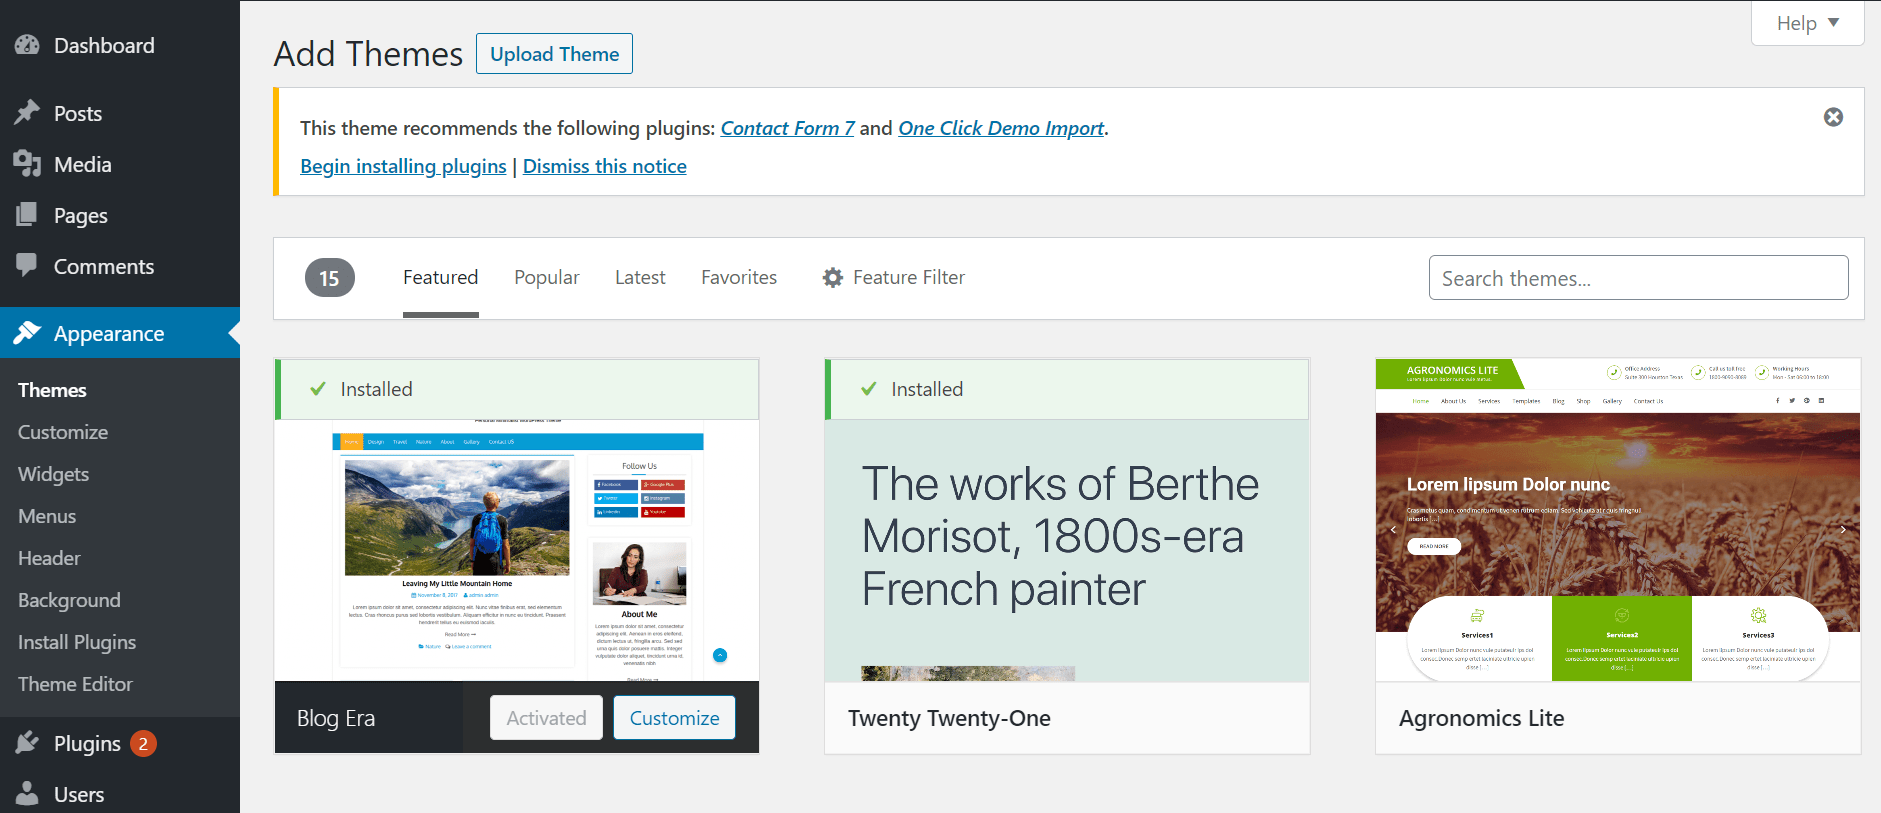This screenshot has width=1881, height=813.
Task: Open the Contact Form 7 link
Action: pos(788,128)
